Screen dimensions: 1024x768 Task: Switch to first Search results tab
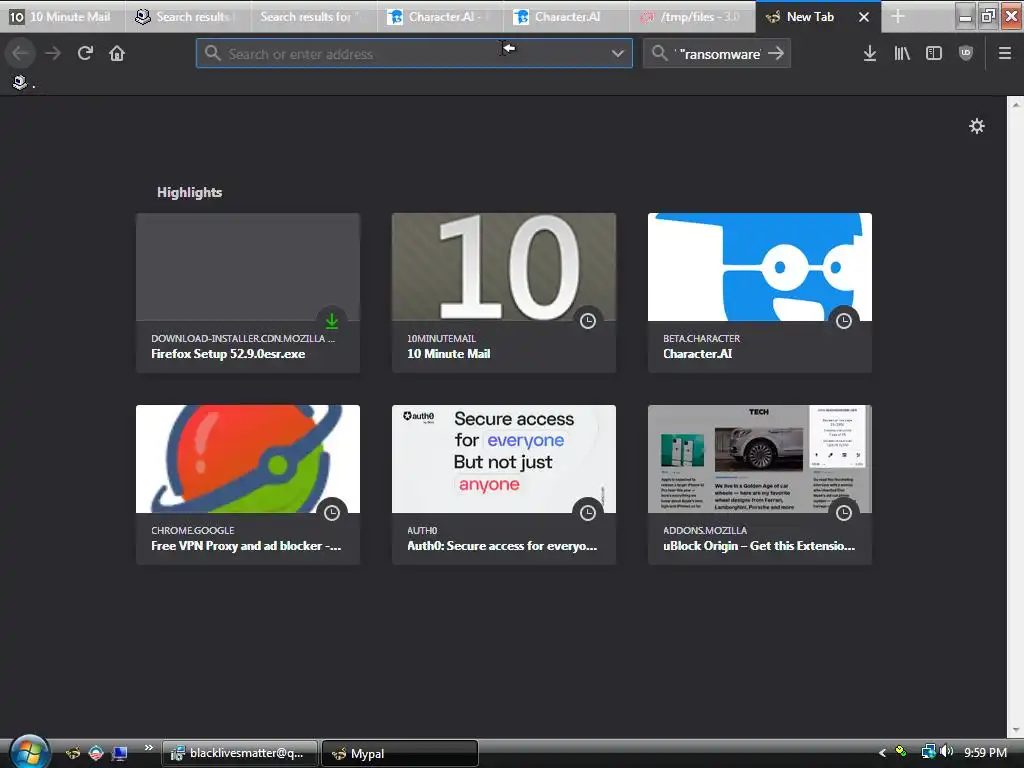tap(188, 17)
